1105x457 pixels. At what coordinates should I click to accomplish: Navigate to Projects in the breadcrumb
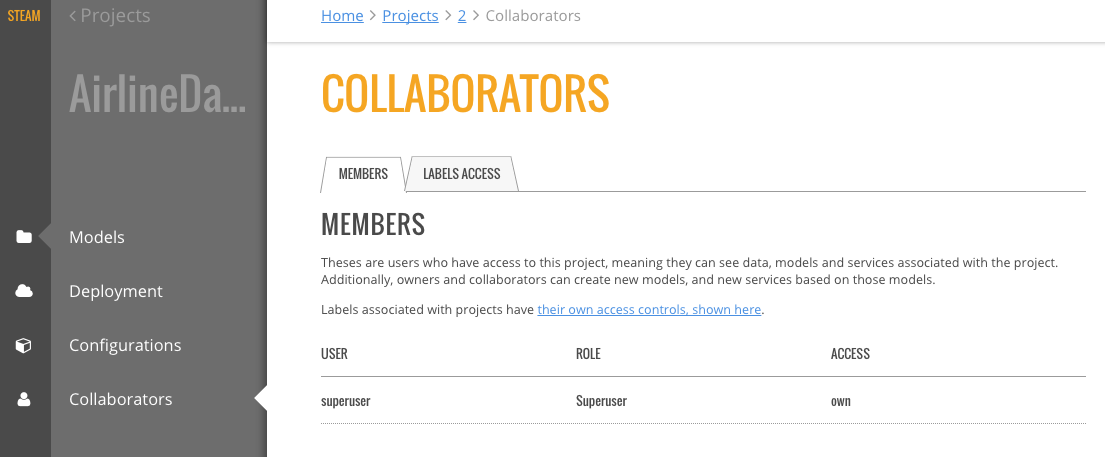coord(410,16)
